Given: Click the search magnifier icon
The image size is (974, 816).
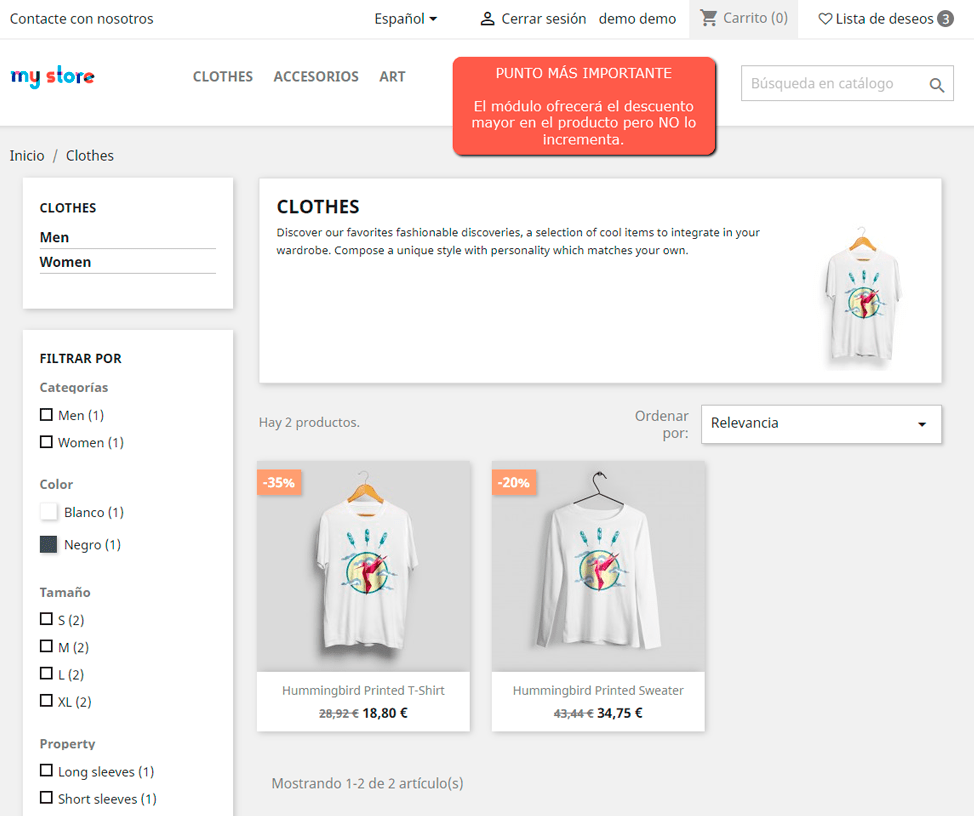Looking at the screenshot, I should [x=936, y=85].
